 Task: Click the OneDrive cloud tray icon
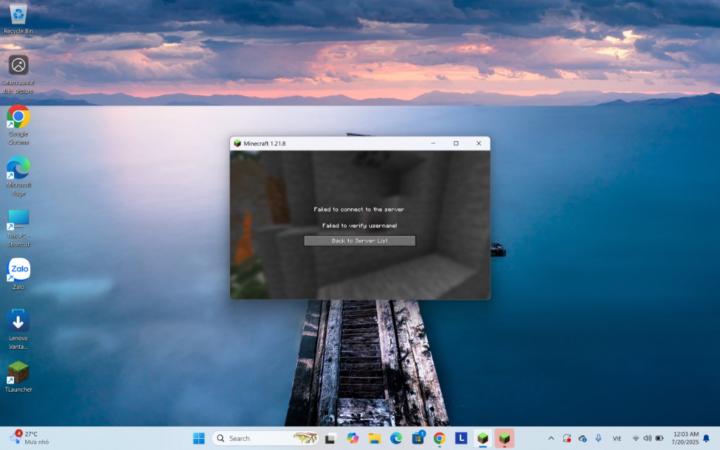click(582, 439)
